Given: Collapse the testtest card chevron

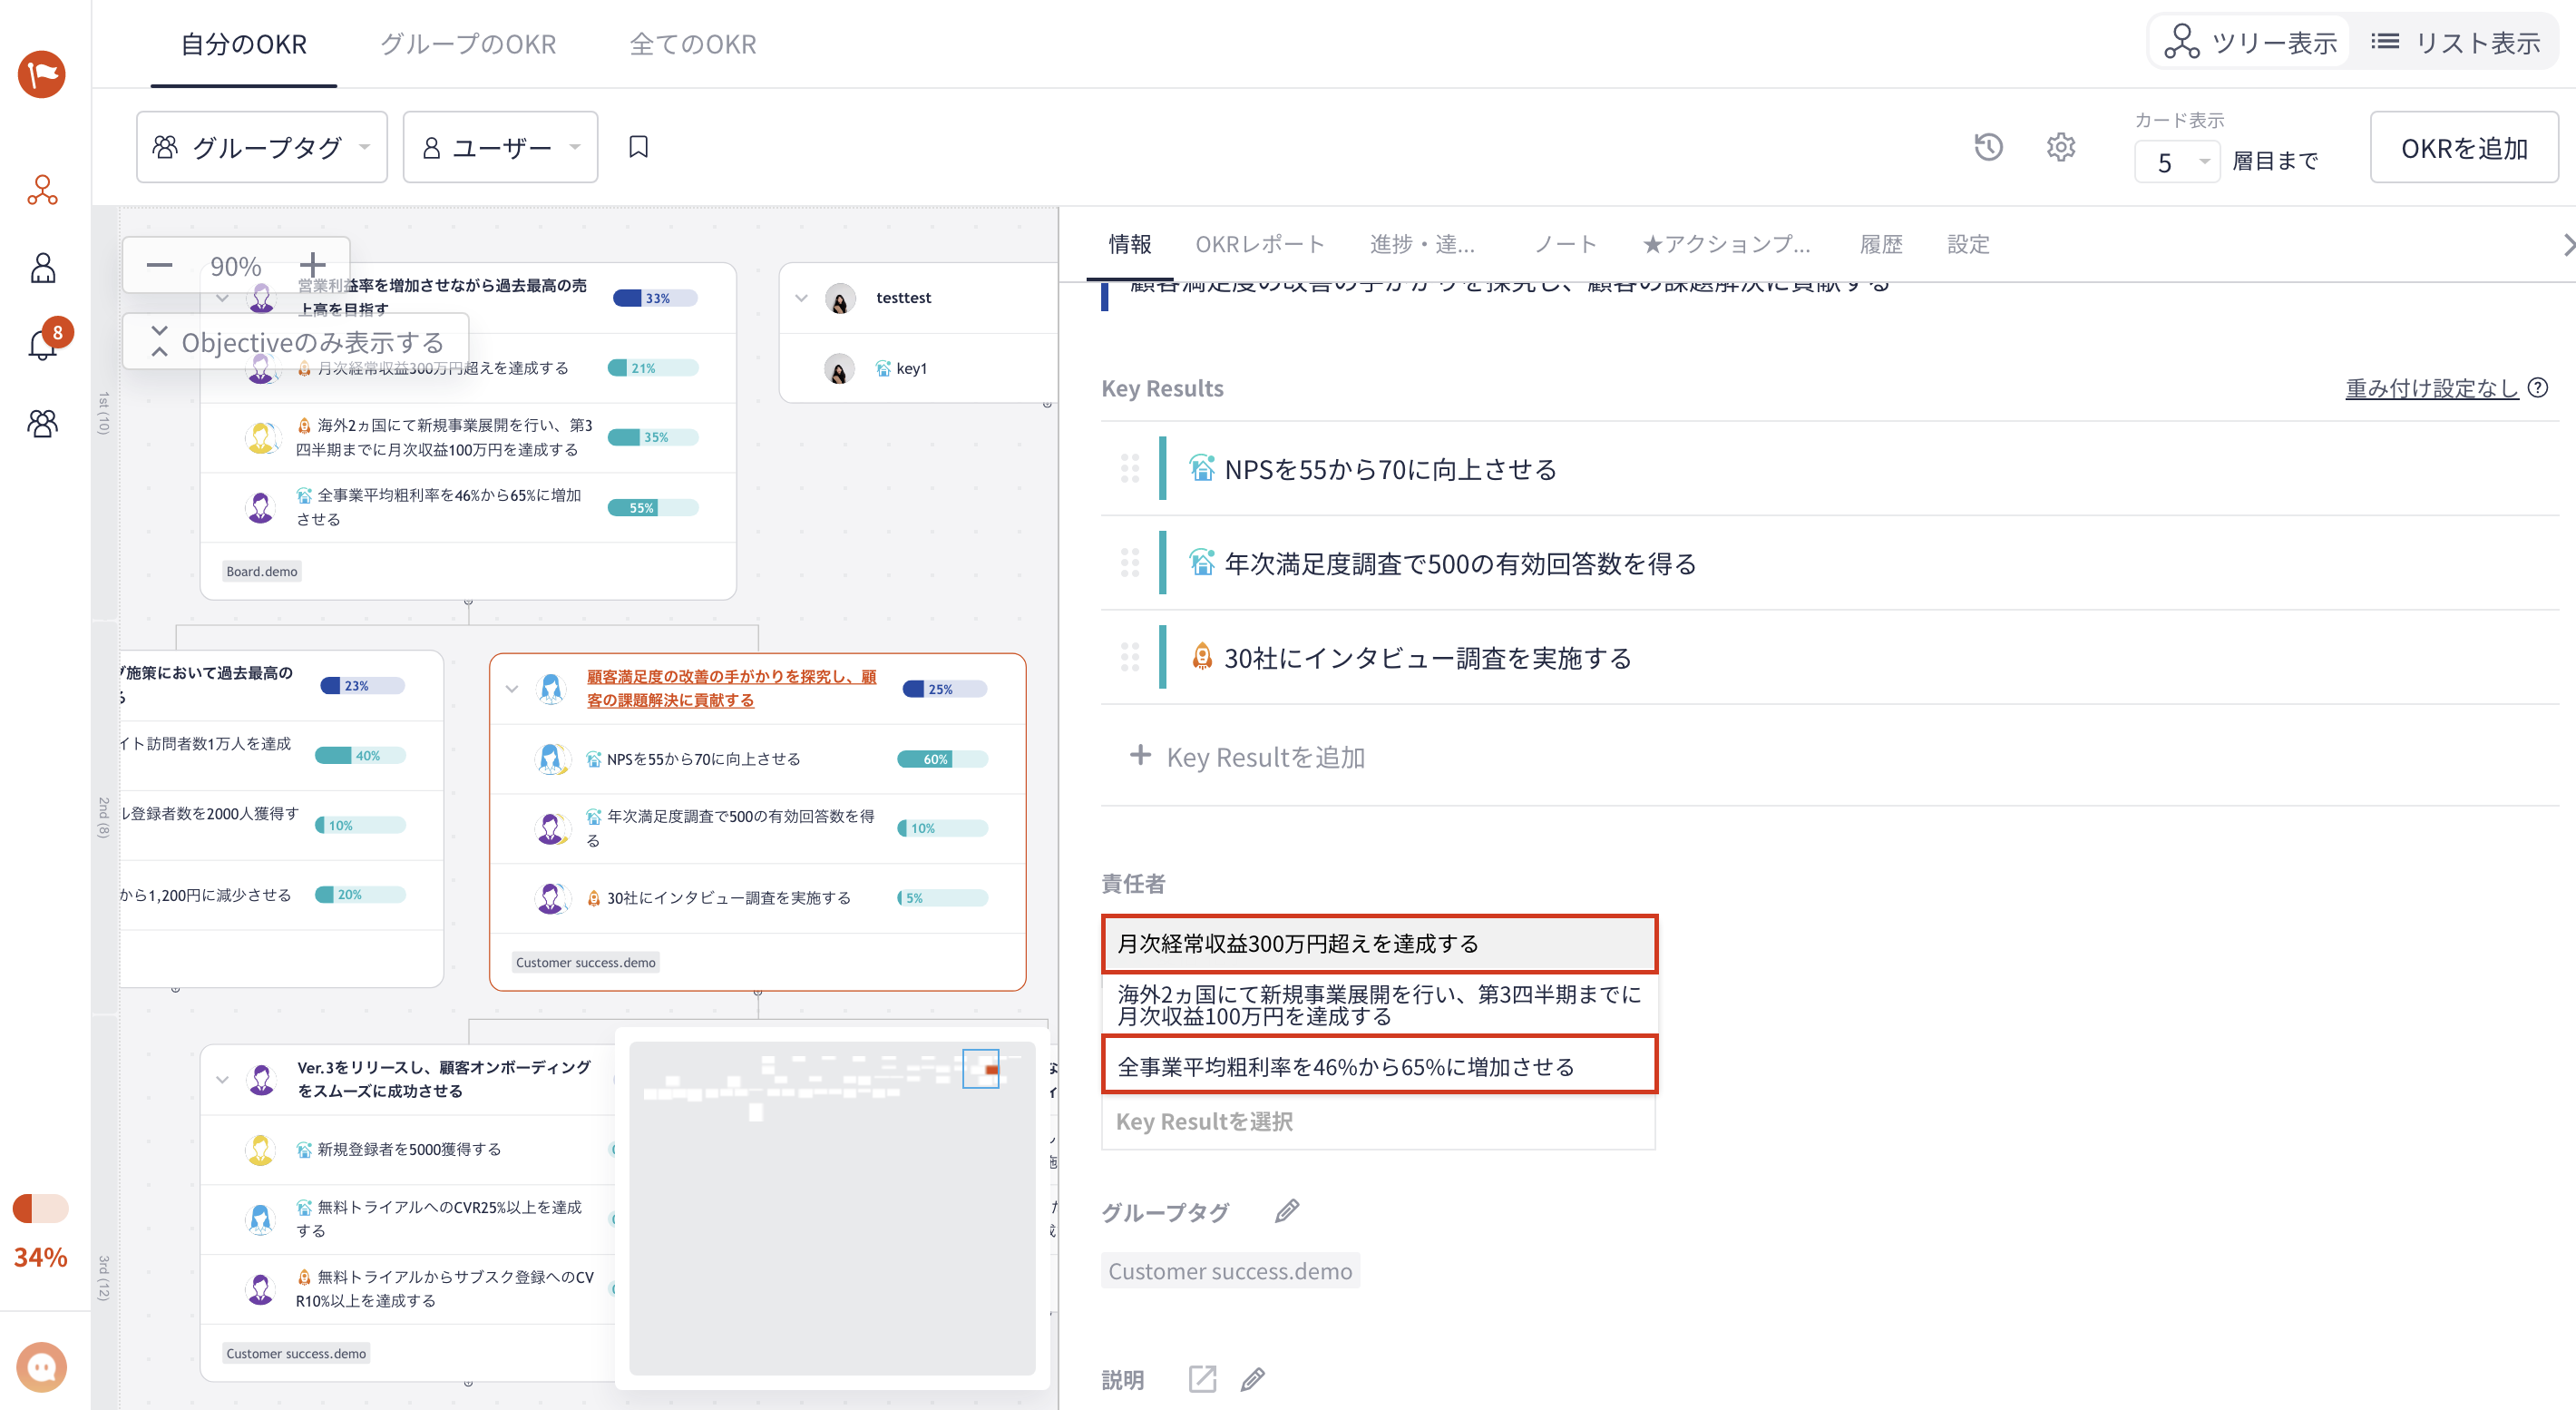Looking at the screenshot, I should [801, 298].
